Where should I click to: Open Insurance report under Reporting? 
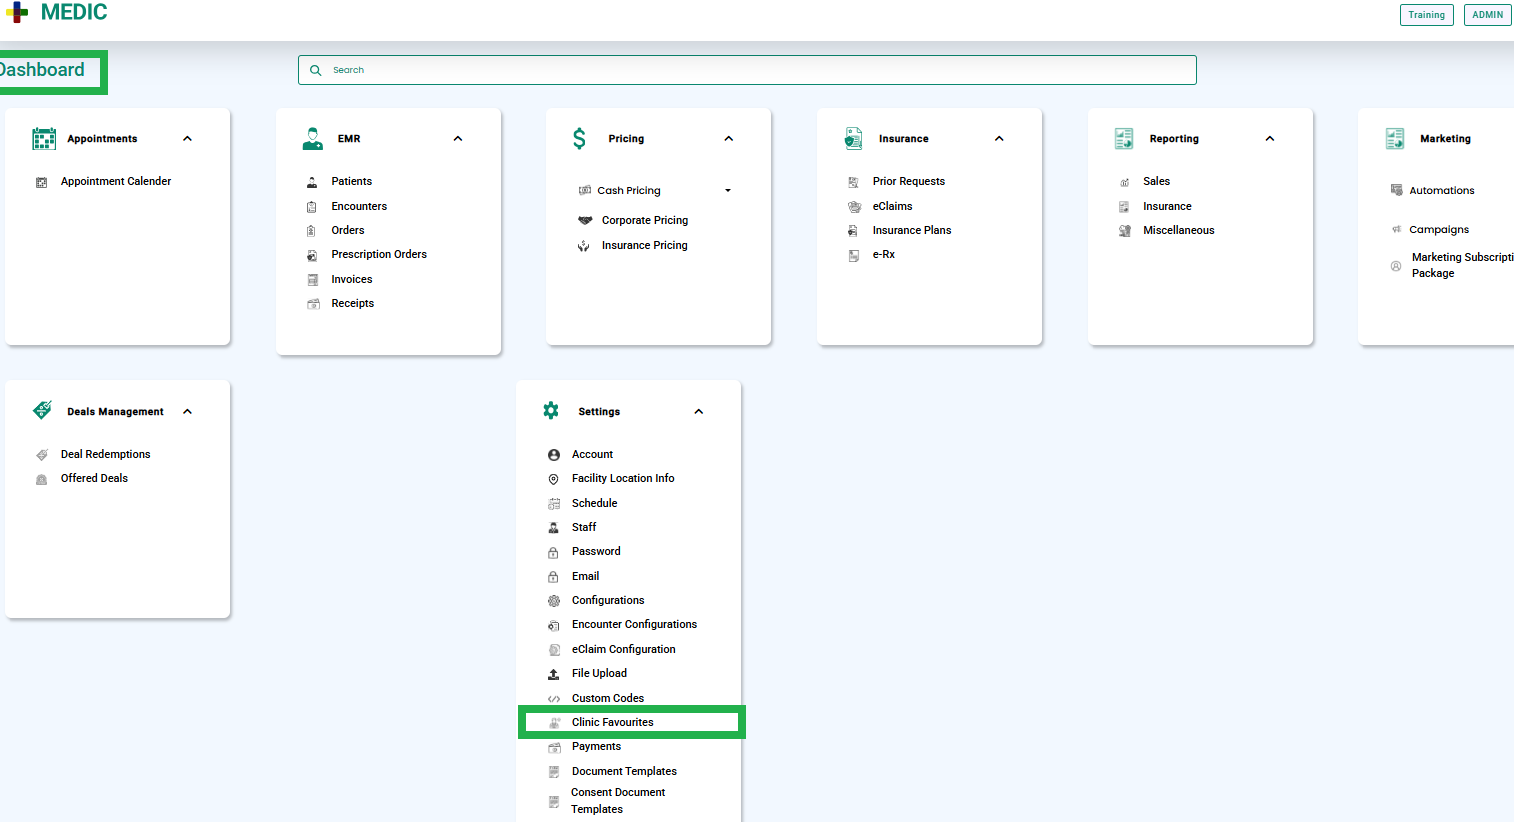coord(1167,206)
